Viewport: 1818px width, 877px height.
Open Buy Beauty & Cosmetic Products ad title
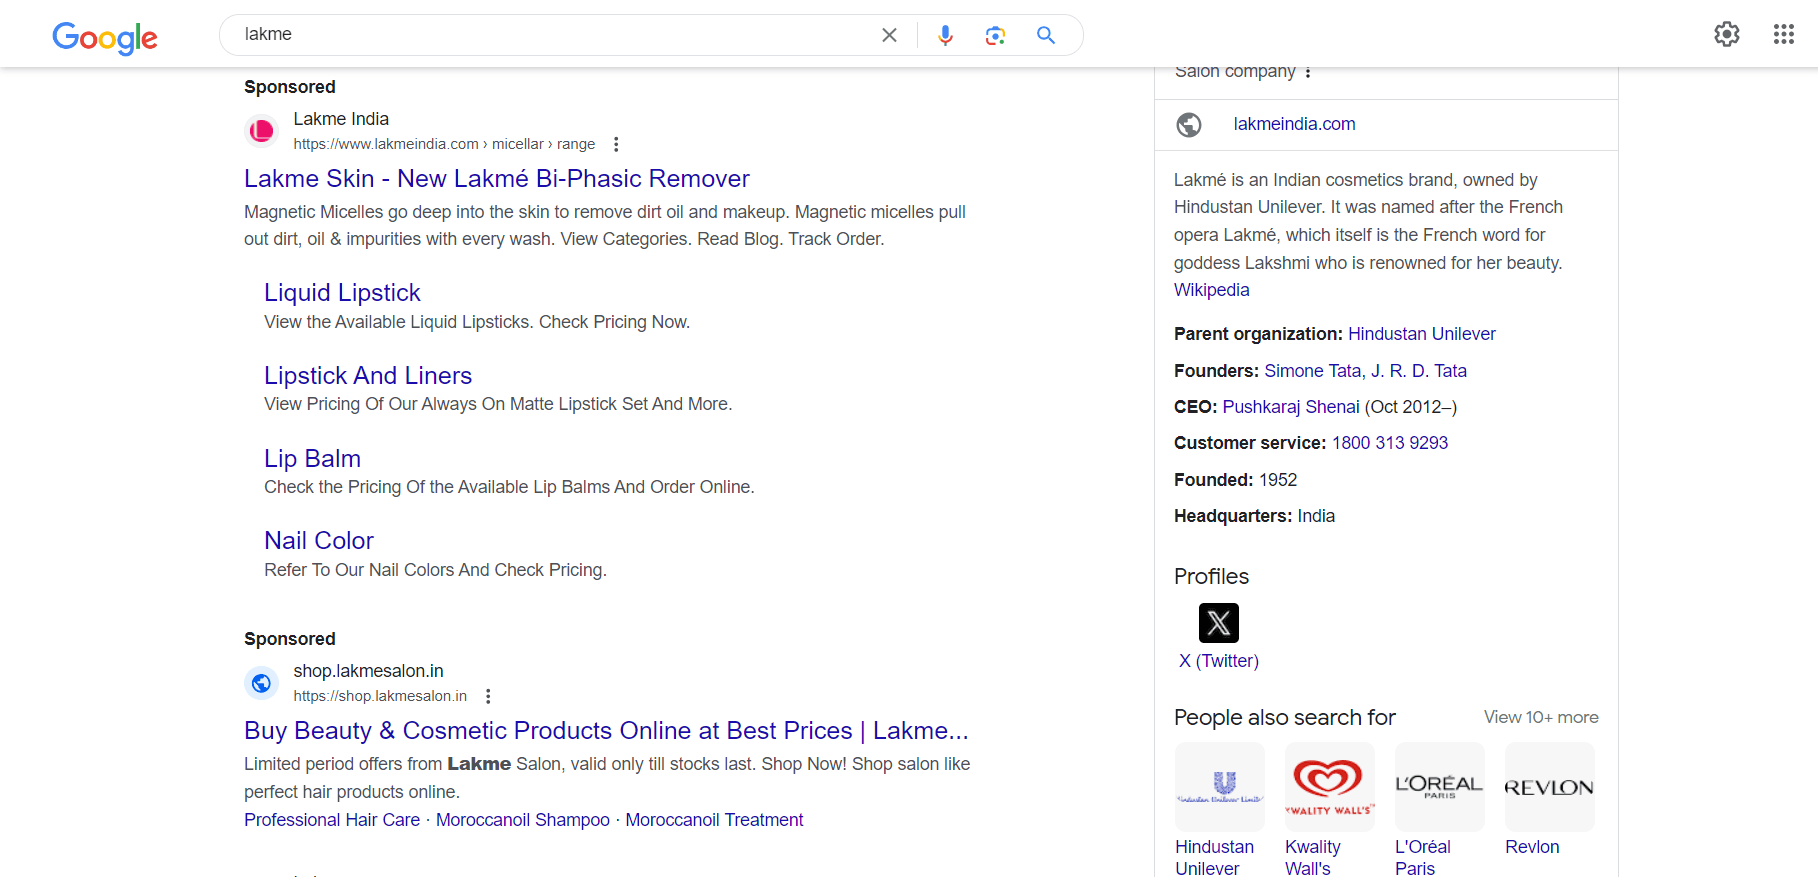pyautogui.click(x=606, y=731)
